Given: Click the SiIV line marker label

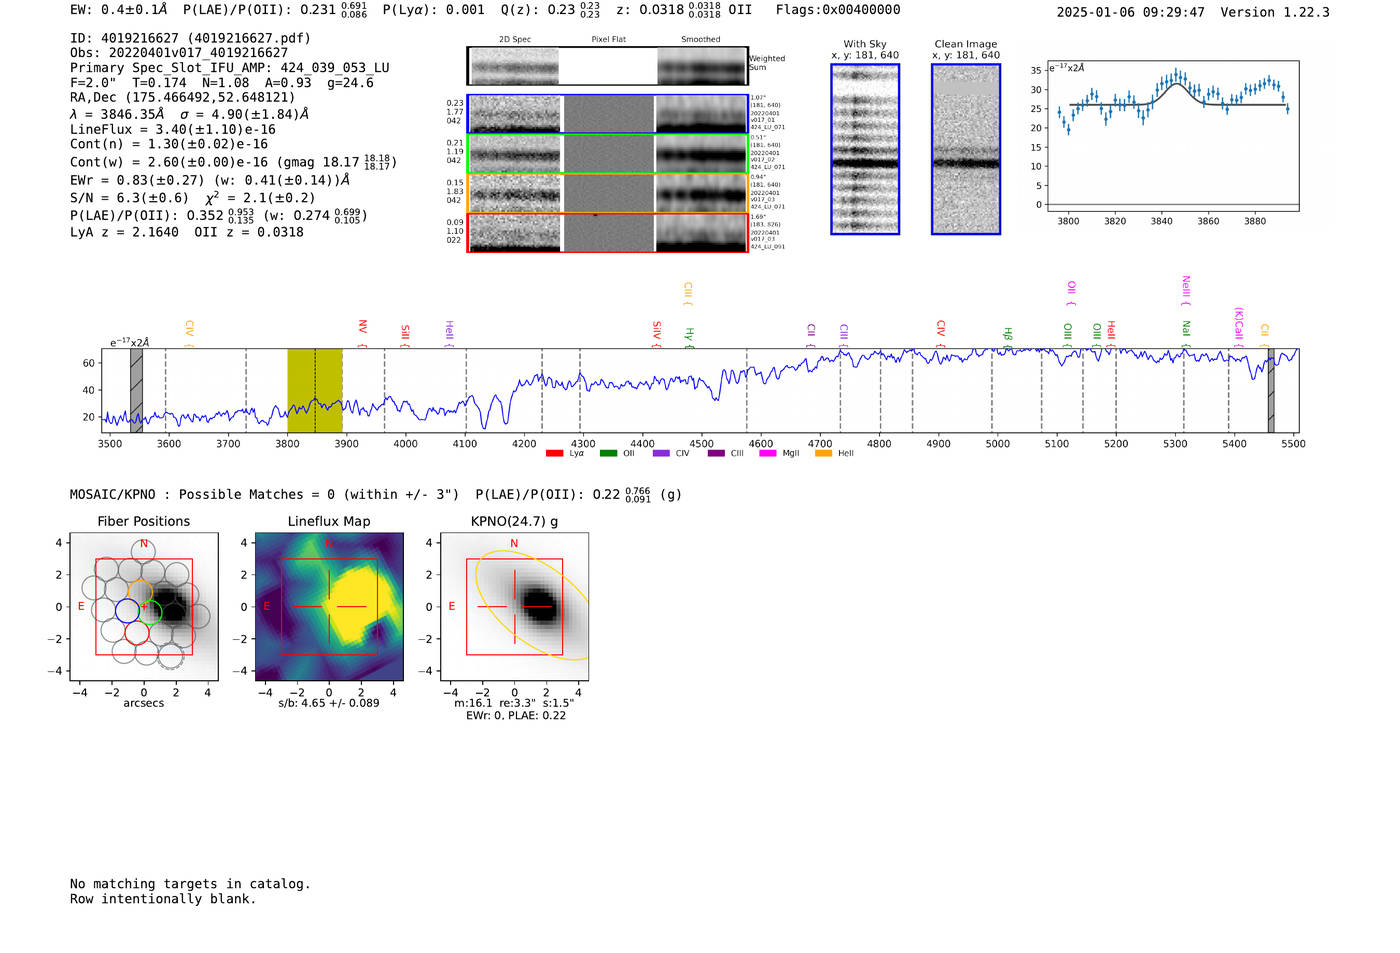Looking at the screenshot, I should click(x=657, y=333).
